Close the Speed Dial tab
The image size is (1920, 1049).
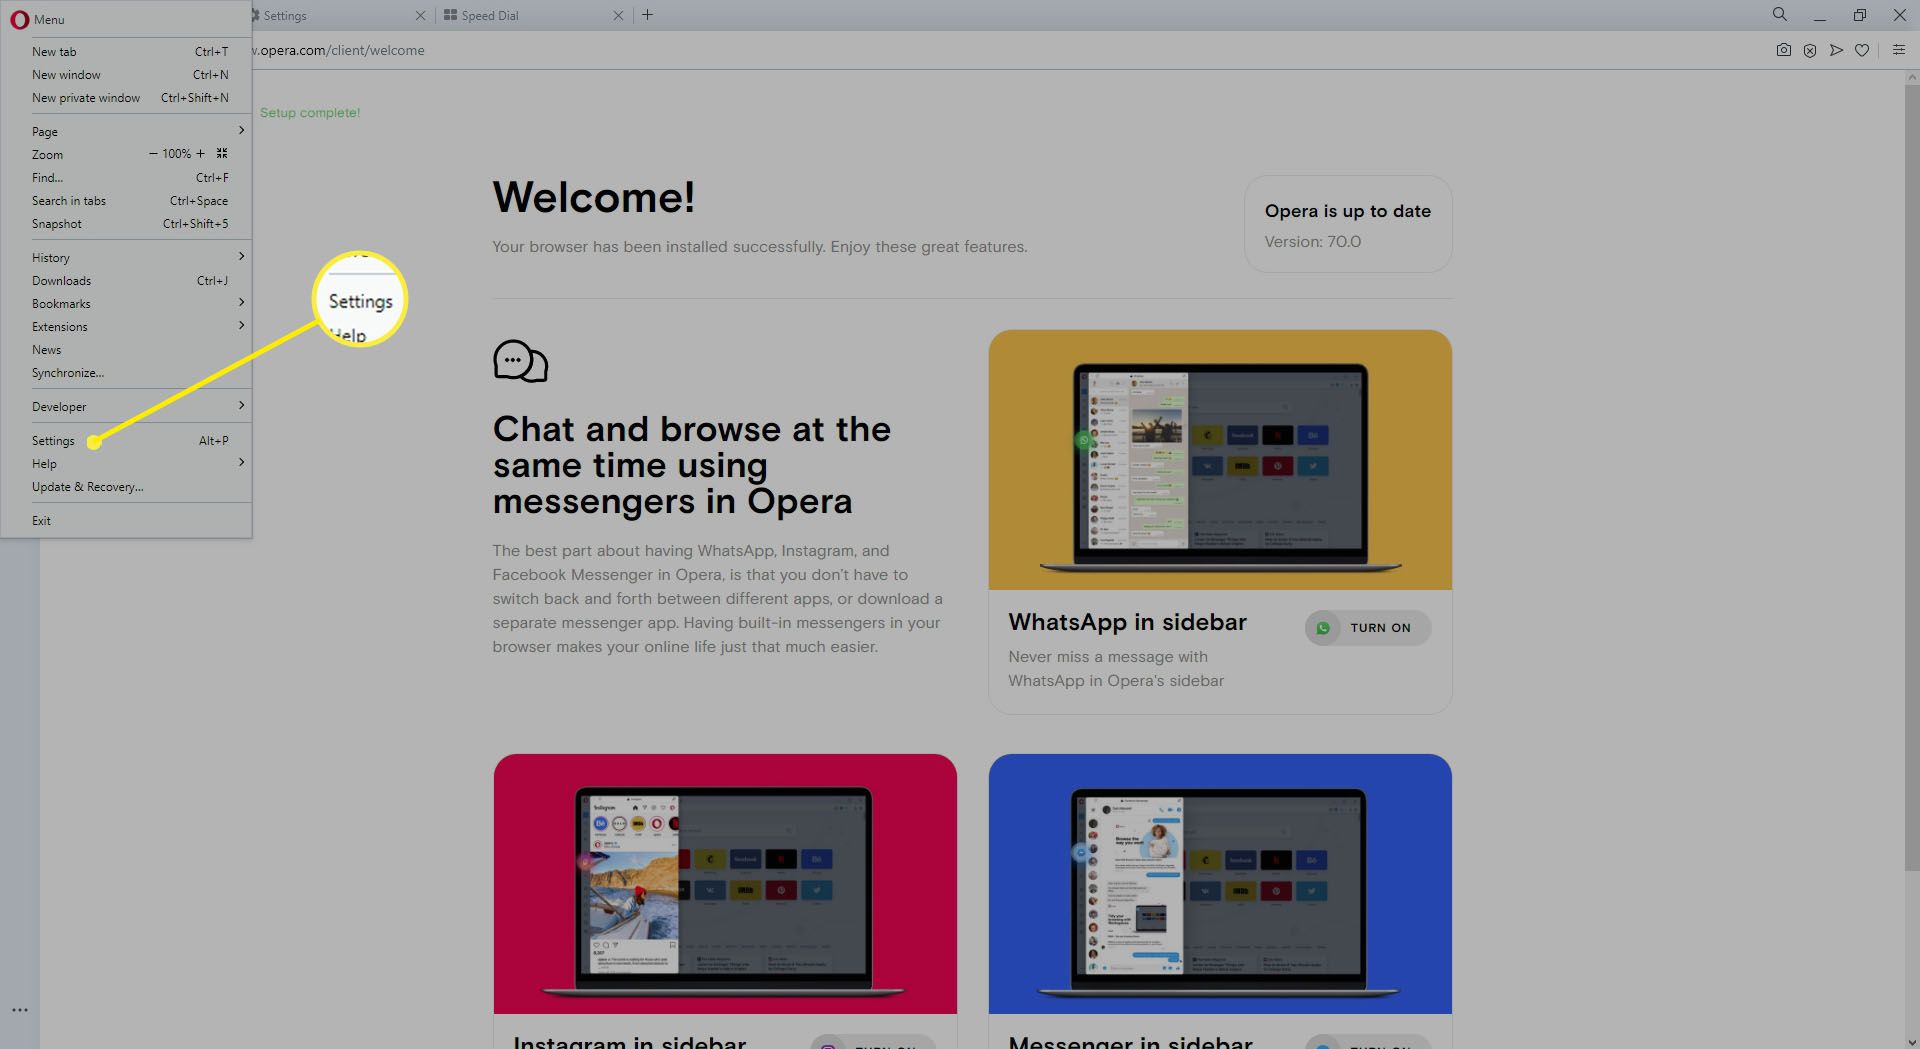tap(618, 16)
